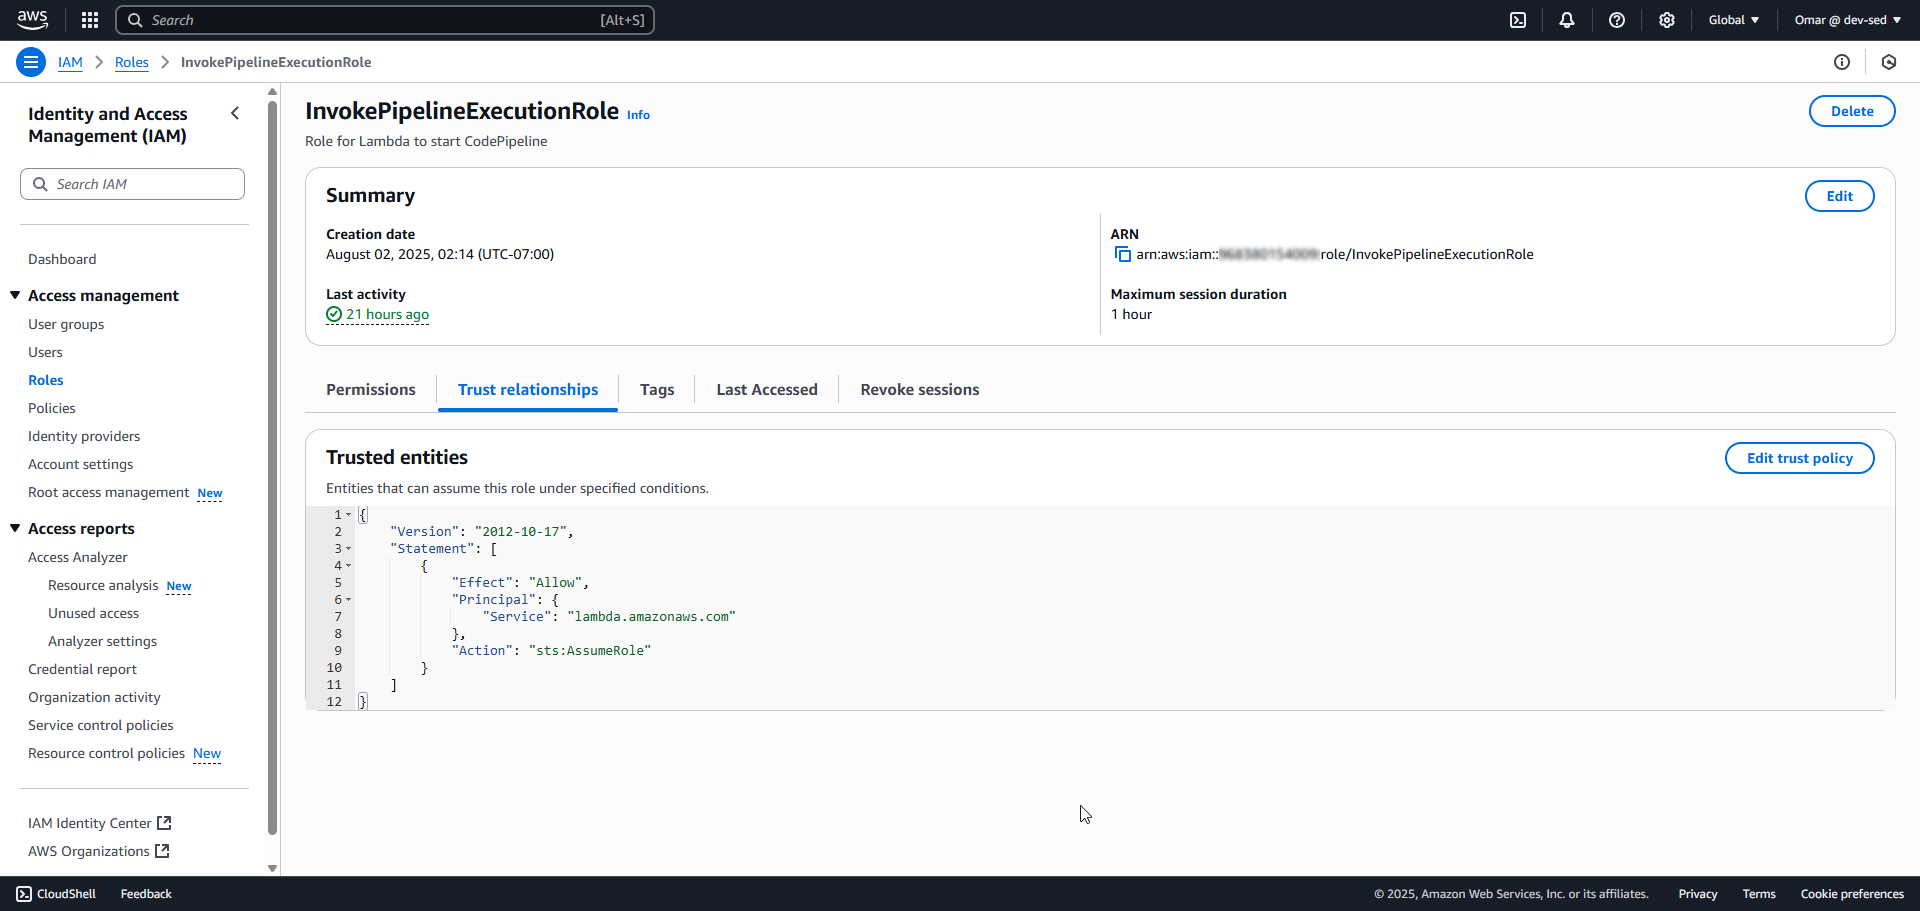This screenshot has height=911, width=1920.
Task: Open the info panel icon
Action: [x=1842, y=62]
